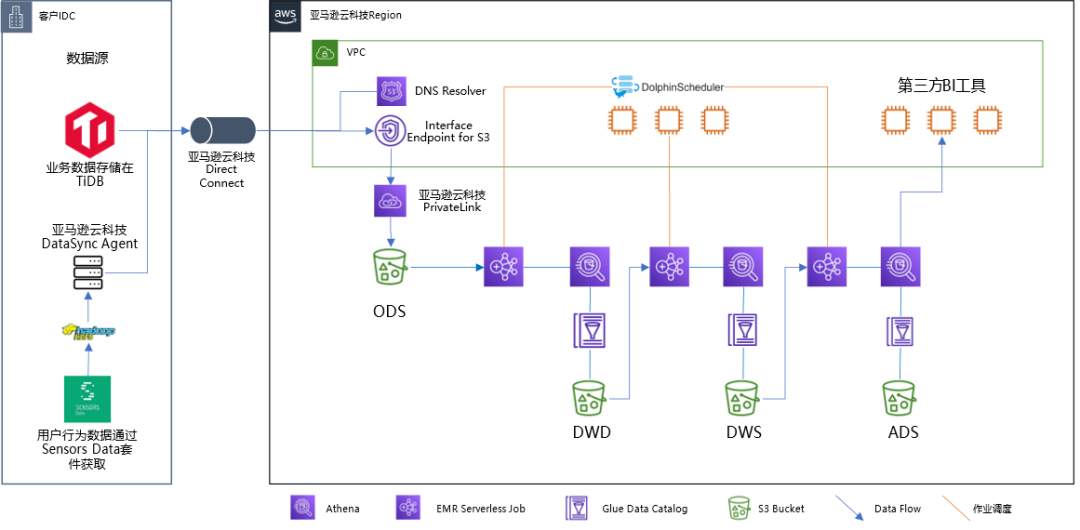Image resolution: width=1080 pixels, height=530 pixels.
Task: Click the DolphinScheduler instance with the orange line below
Action: point(668,120)
